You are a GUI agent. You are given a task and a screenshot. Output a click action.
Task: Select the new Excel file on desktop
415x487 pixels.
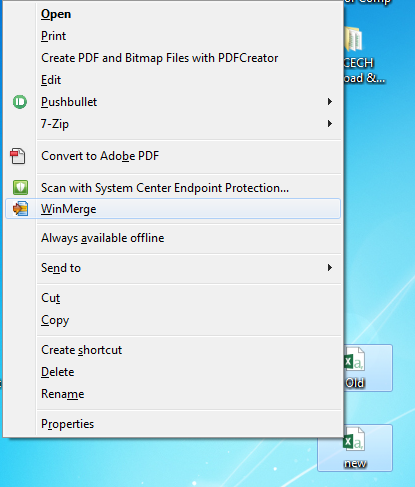coord(355,448)
